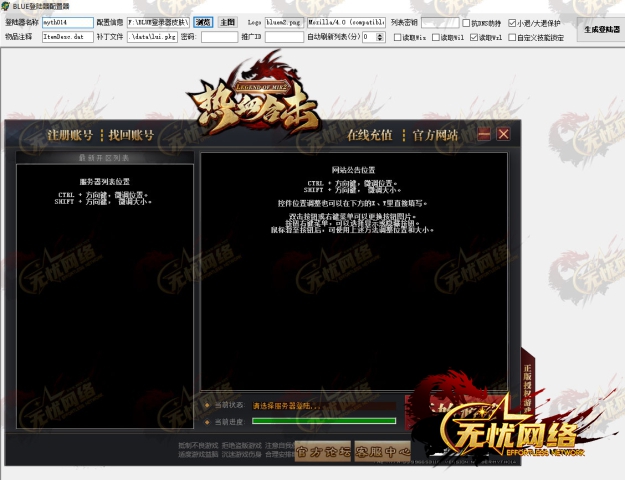Click the 密码 input field

(x=219, y=37)
